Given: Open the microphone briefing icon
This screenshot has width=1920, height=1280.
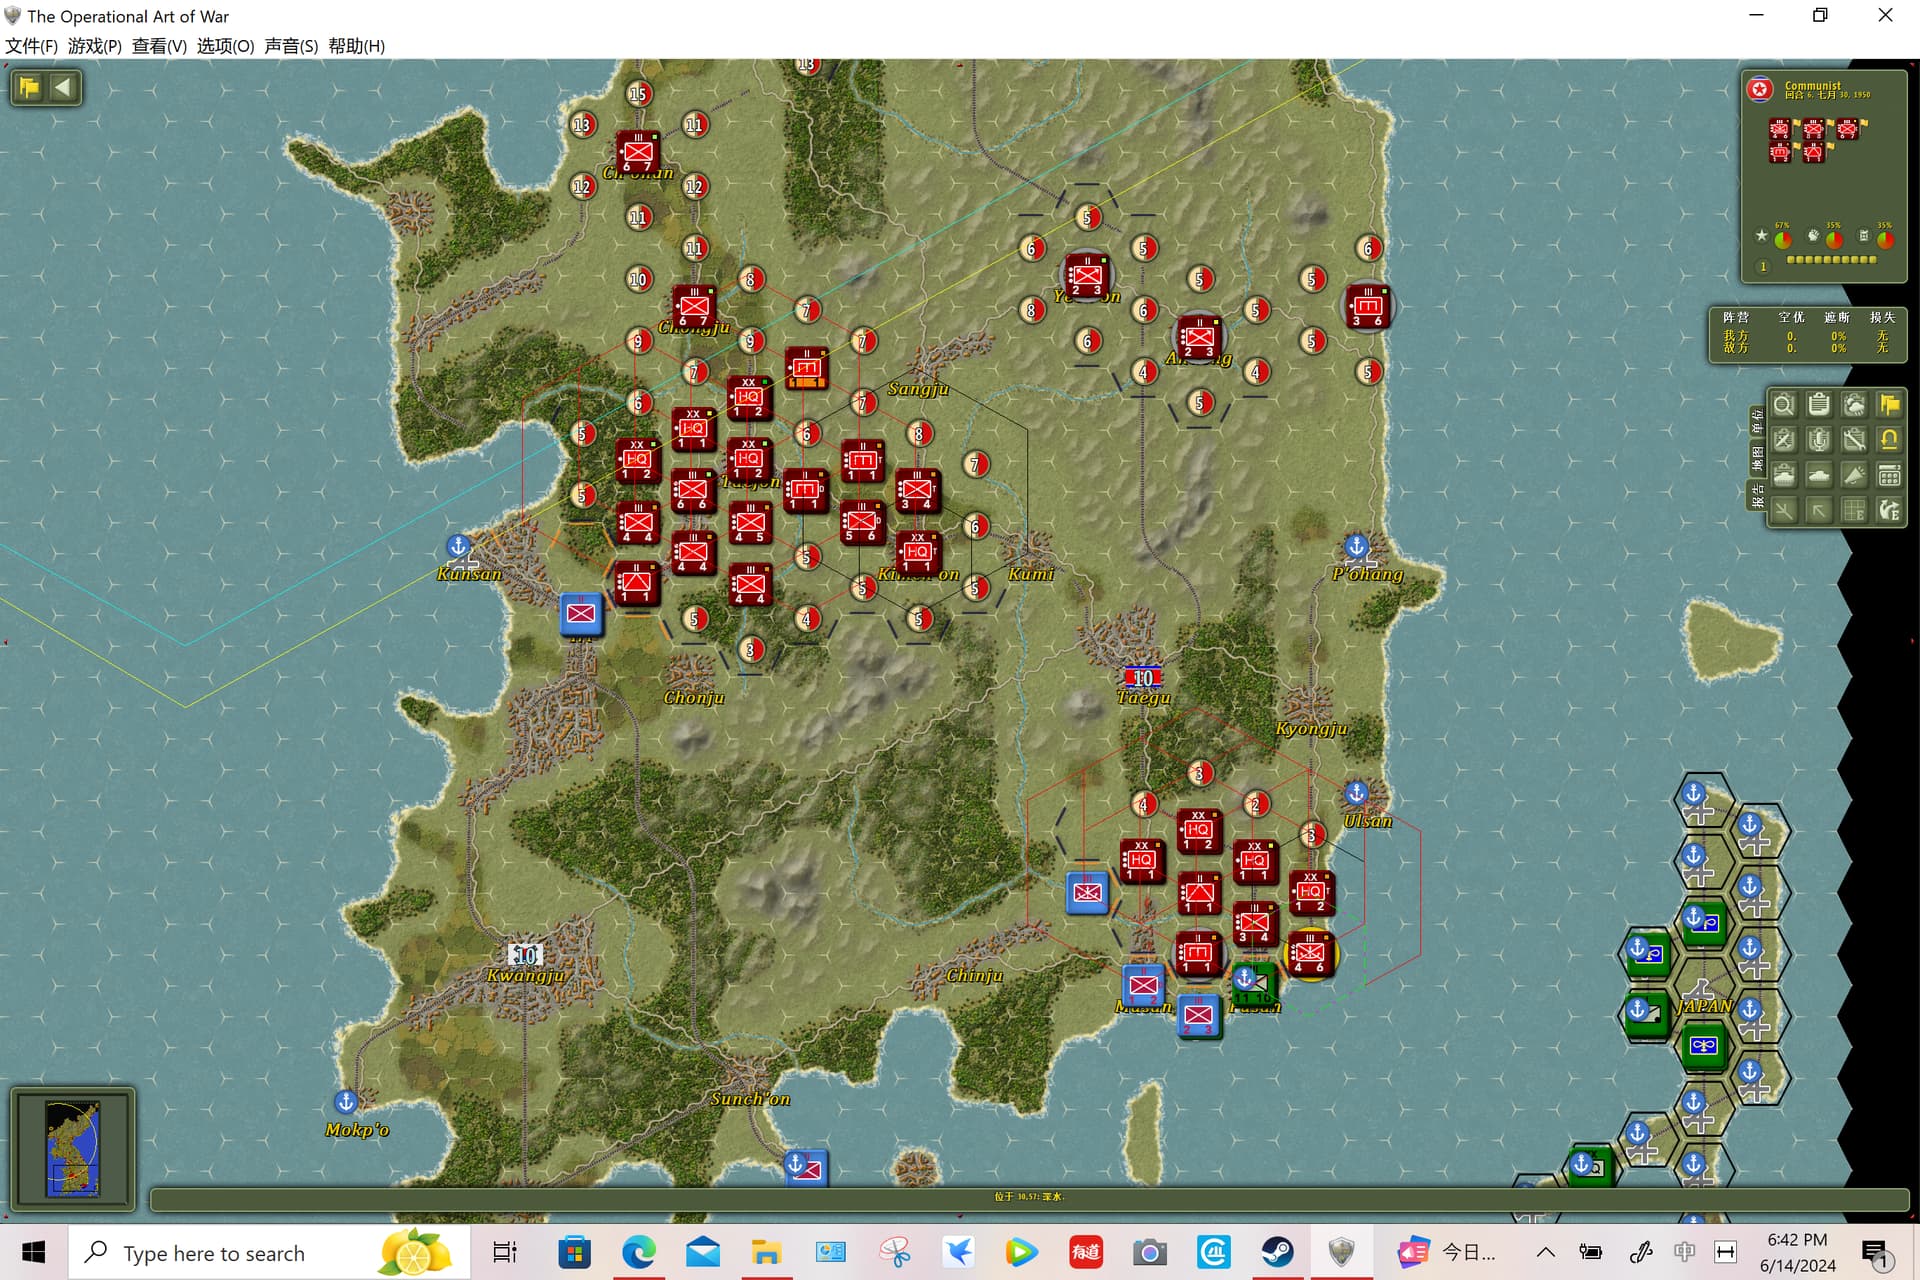Looking at the screenshot, I should (1819, 440).
